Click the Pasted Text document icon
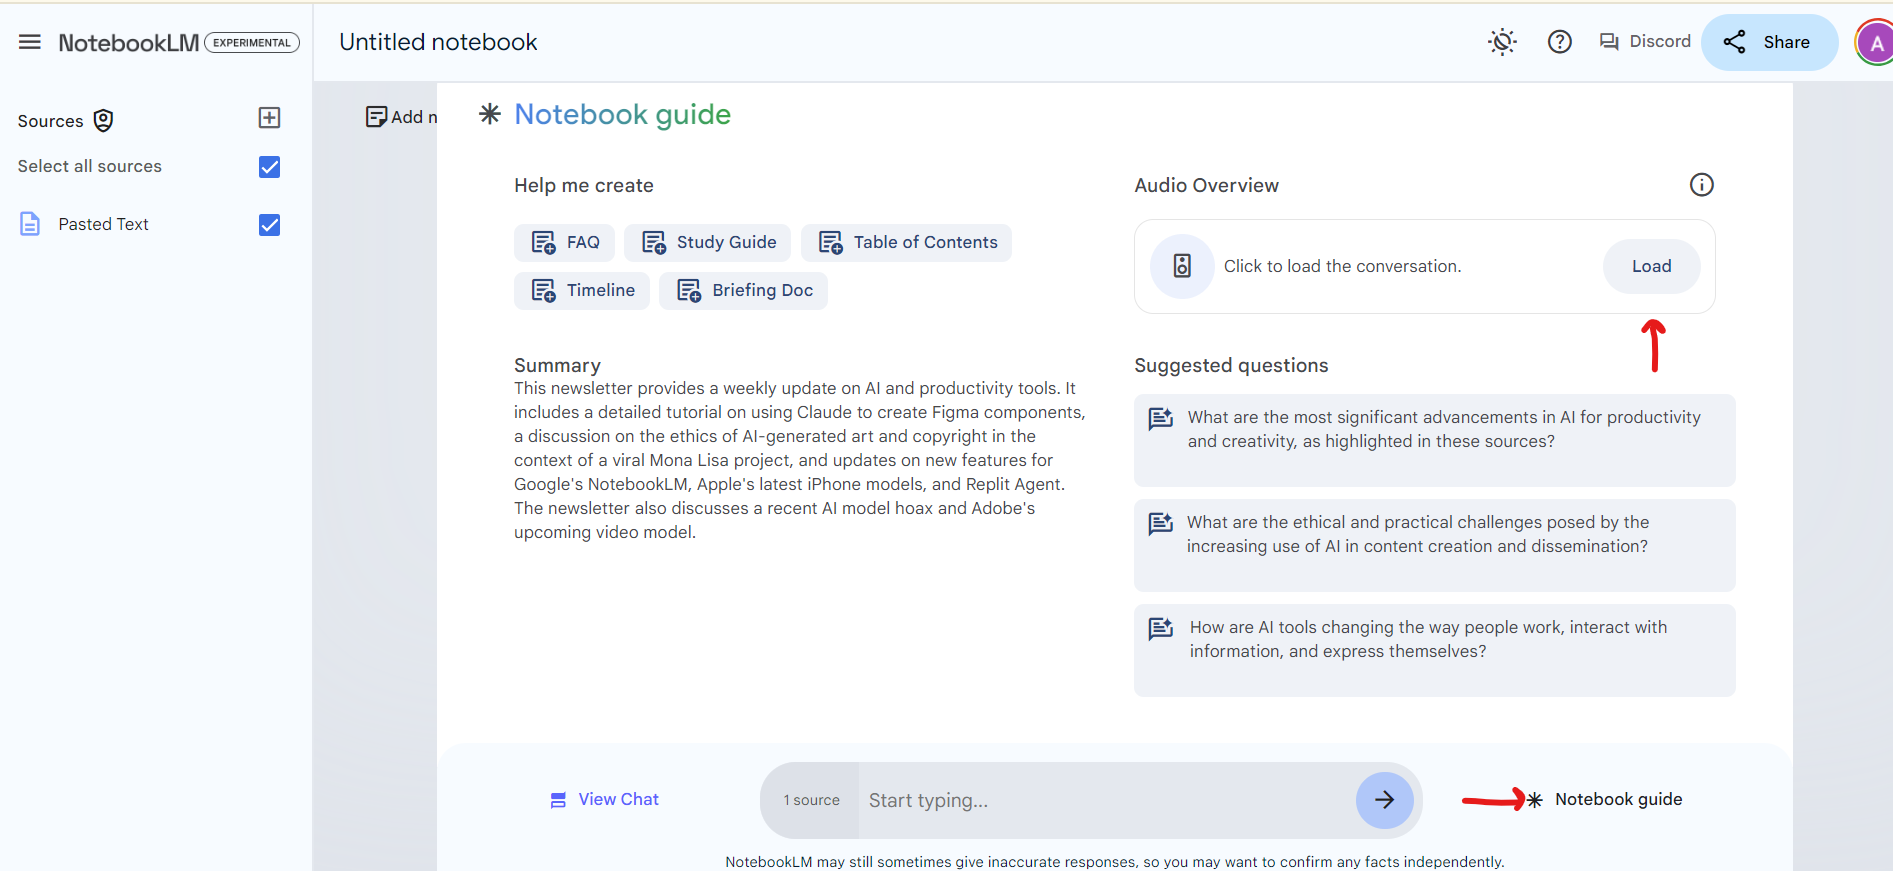1893x871 pixels. pos(30,224)
